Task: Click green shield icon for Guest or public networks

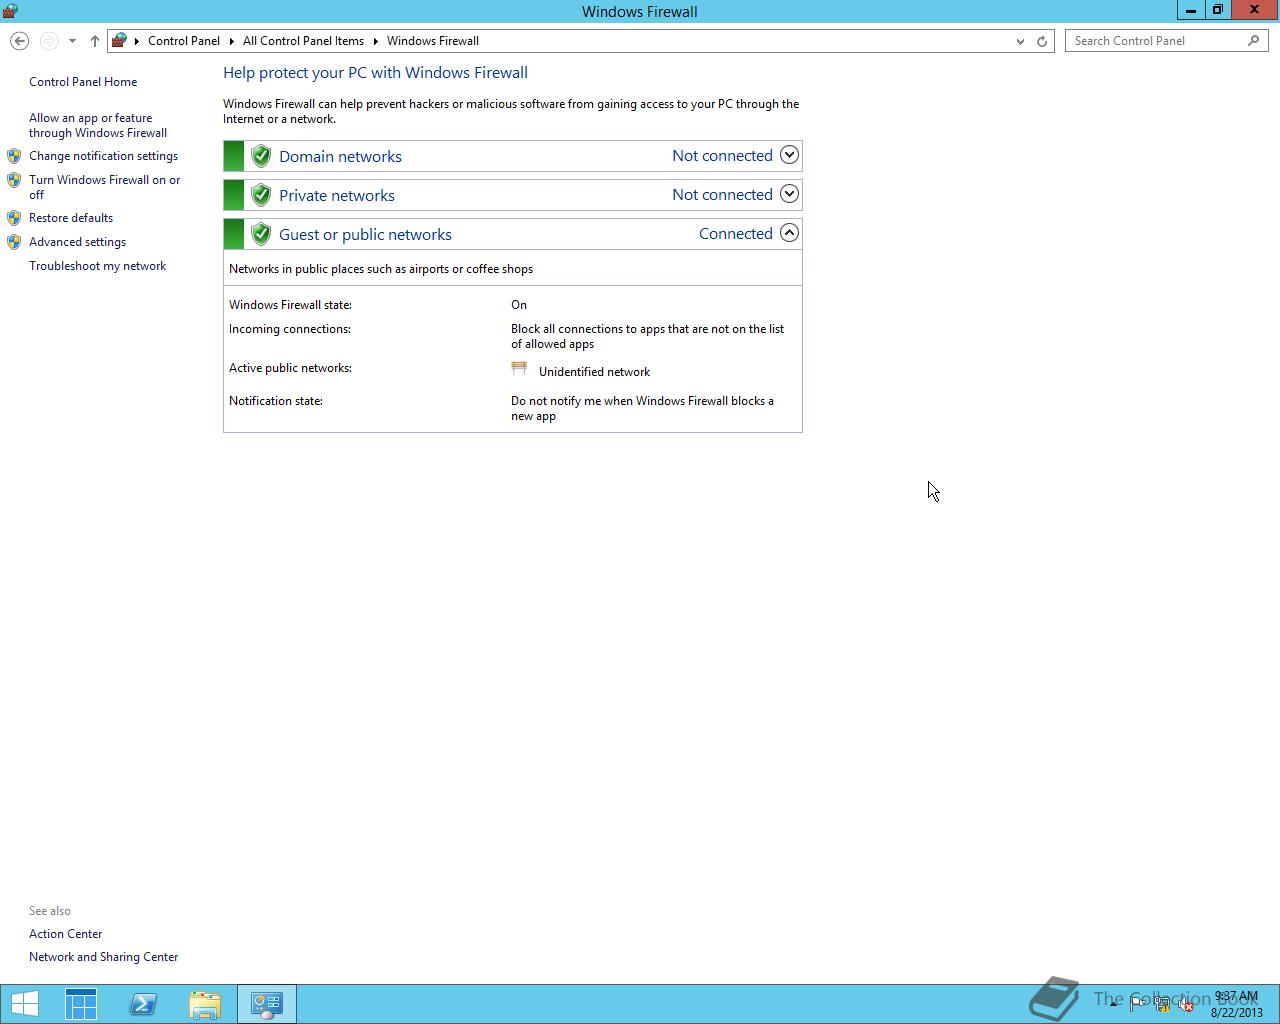Action: tap(261, 234)
